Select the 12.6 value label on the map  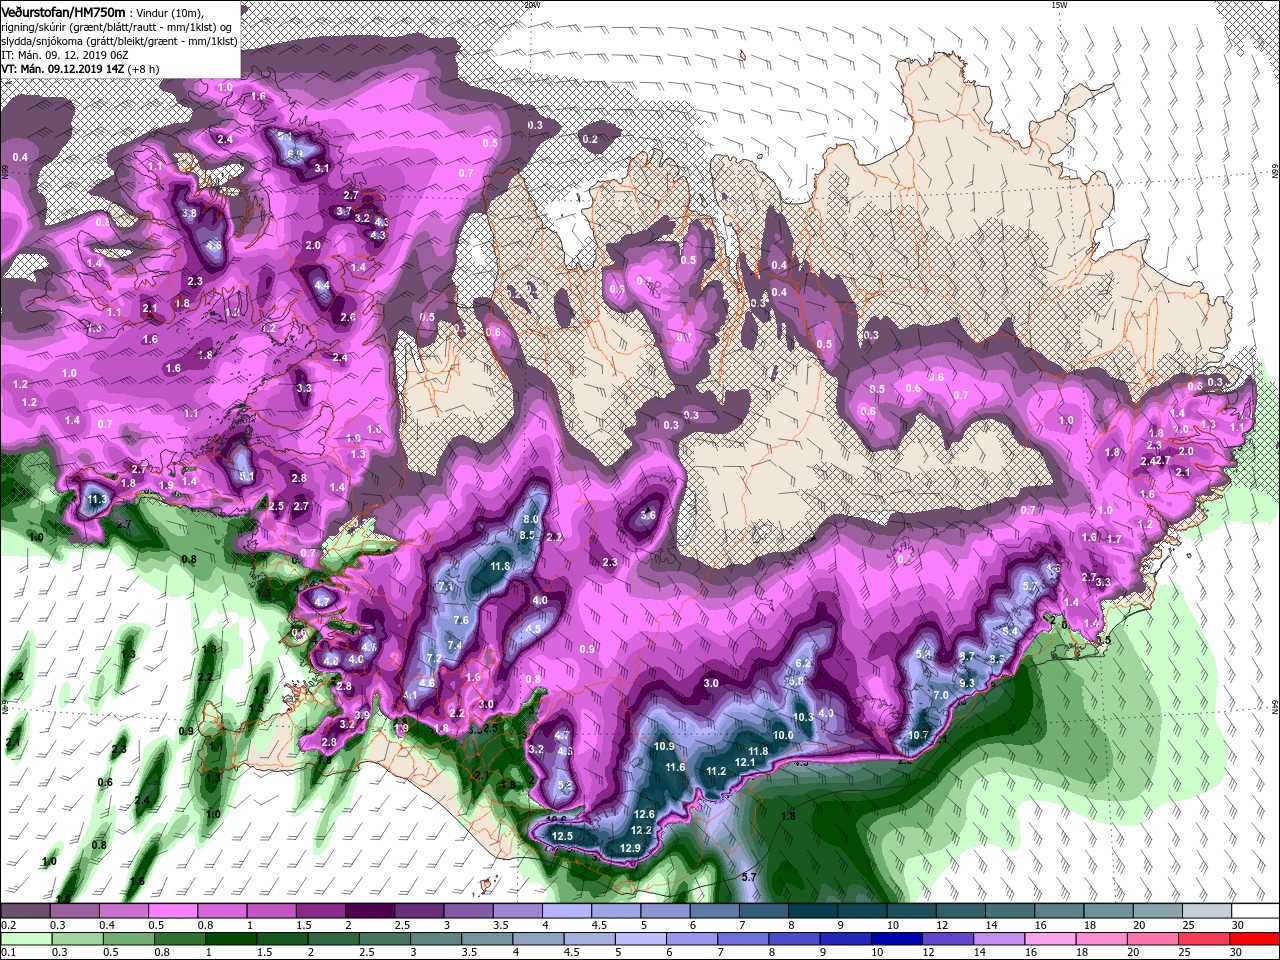(644, 814)
